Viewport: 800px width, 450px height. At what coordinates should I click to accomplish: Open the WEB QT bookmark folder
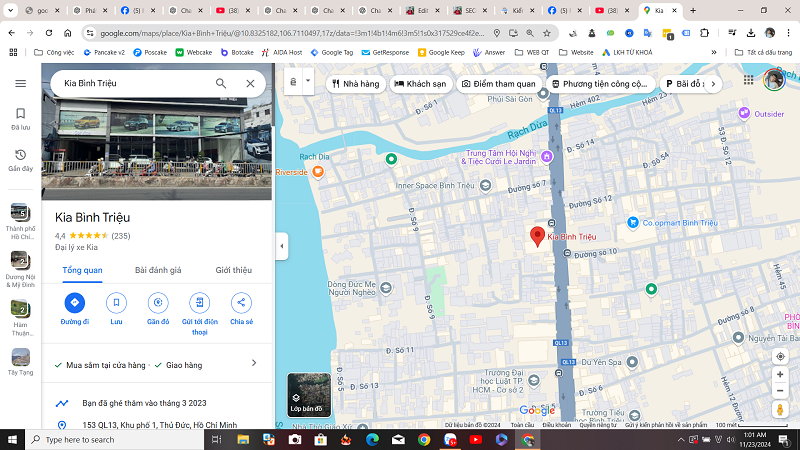[532, 52]
